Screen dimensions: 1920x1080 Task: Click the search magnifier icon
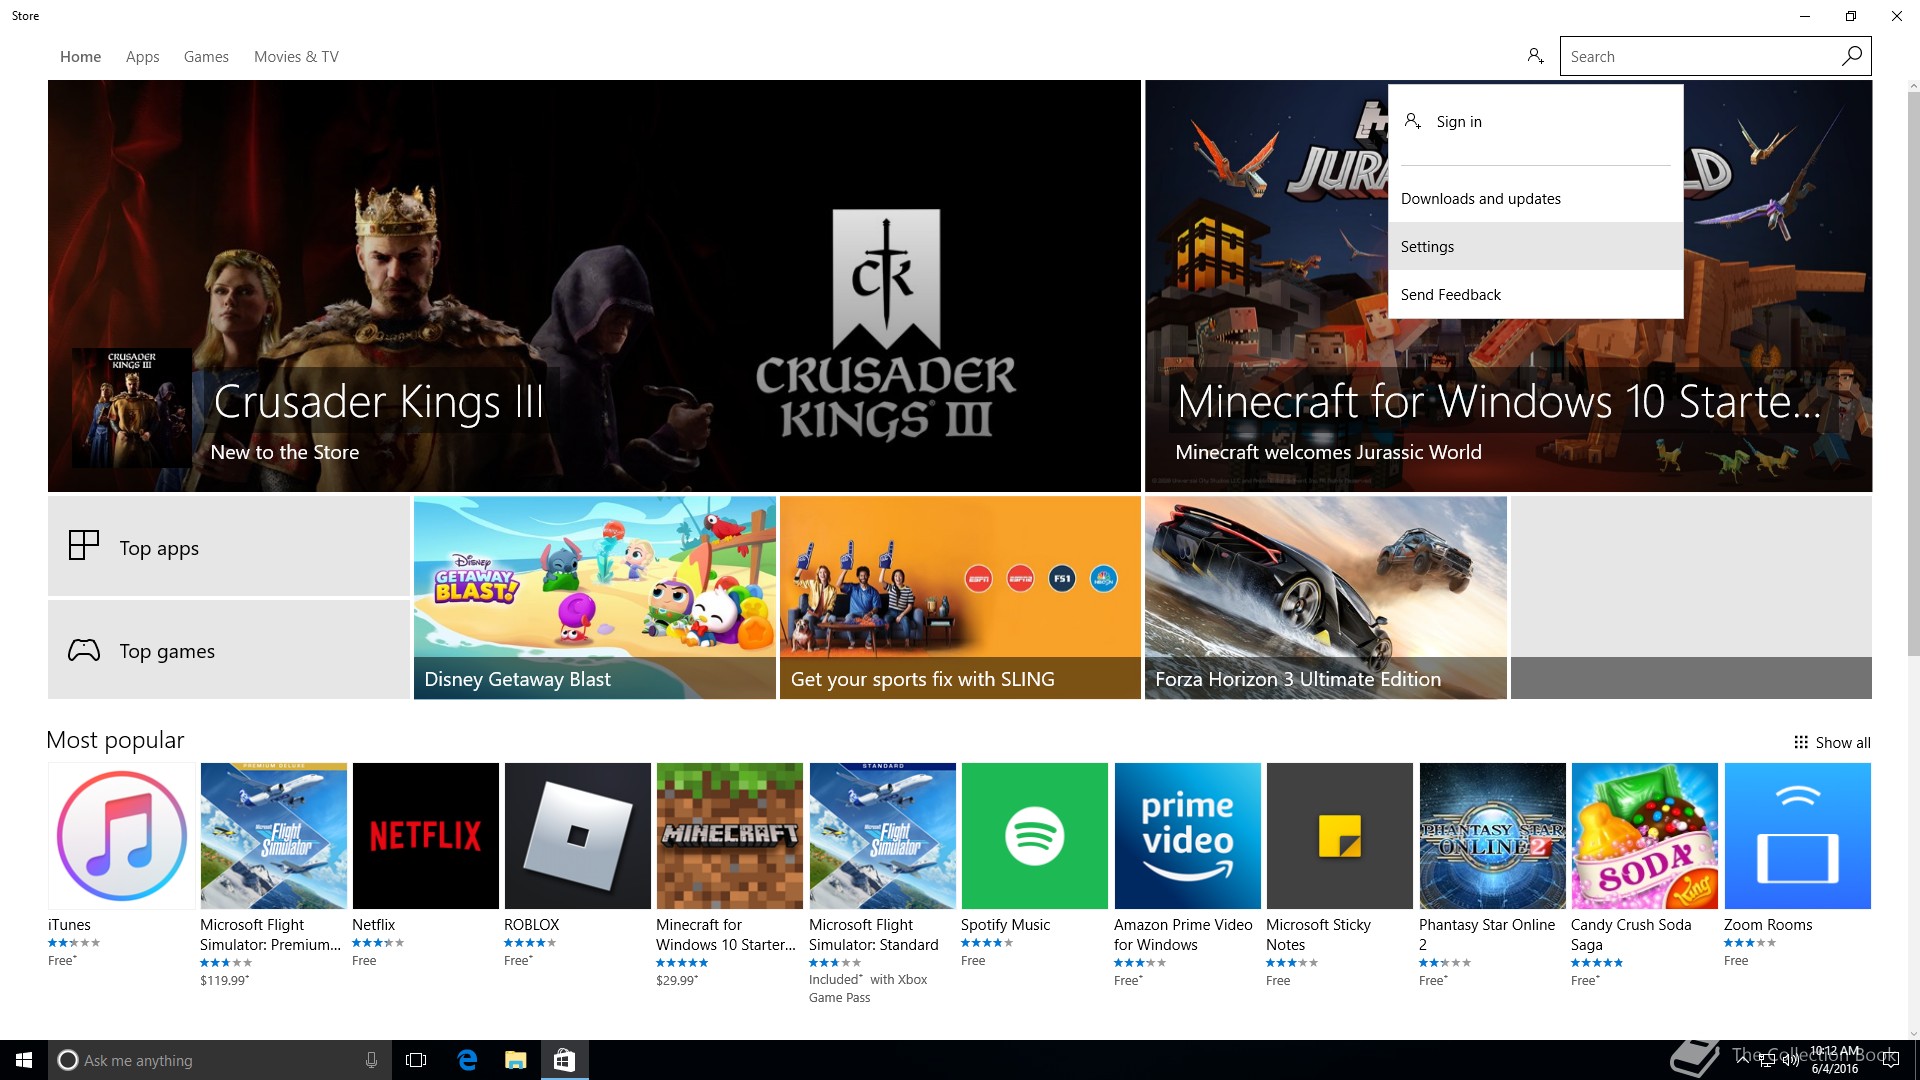(1852, 56)
